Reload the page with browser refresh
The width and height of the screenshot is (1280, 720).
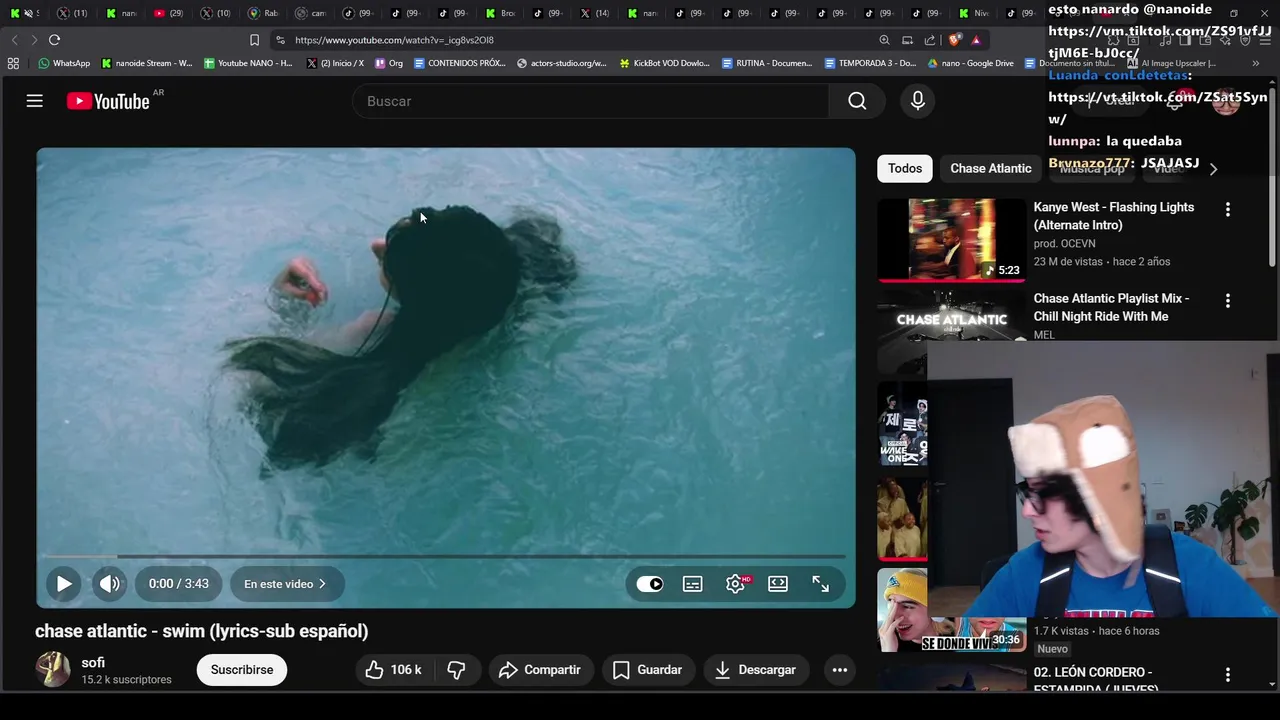coord(54,40)
